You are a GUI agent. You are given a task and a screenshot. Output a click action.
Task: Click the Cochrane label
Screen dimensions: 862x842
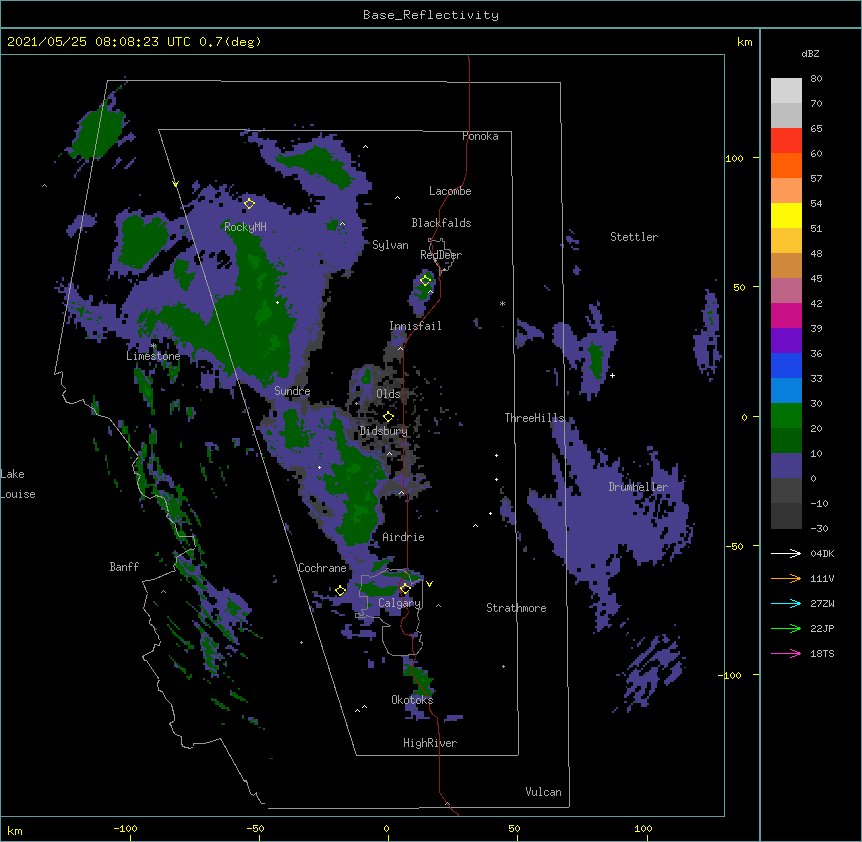(x=322, y=568)
